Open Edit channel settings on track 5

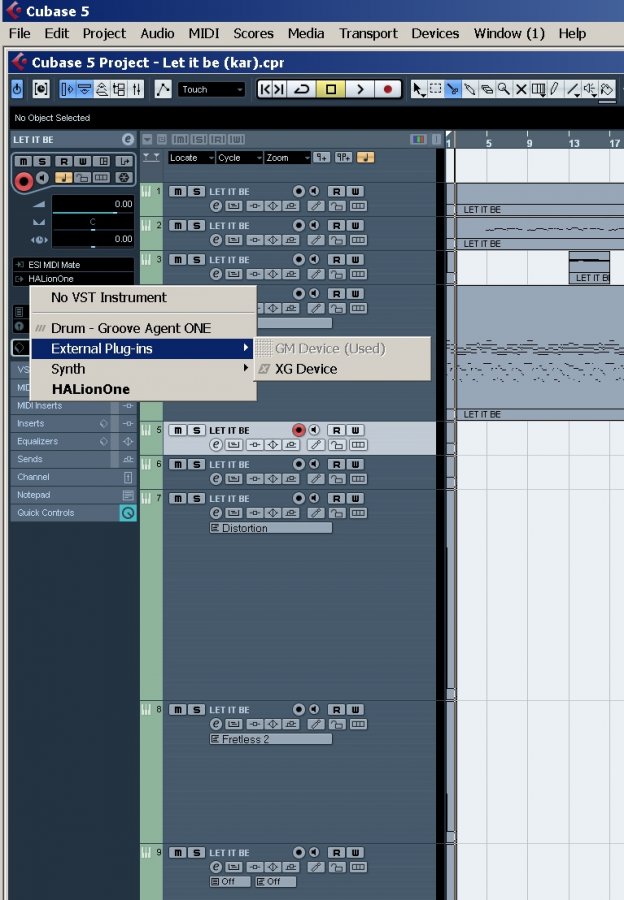216,445
